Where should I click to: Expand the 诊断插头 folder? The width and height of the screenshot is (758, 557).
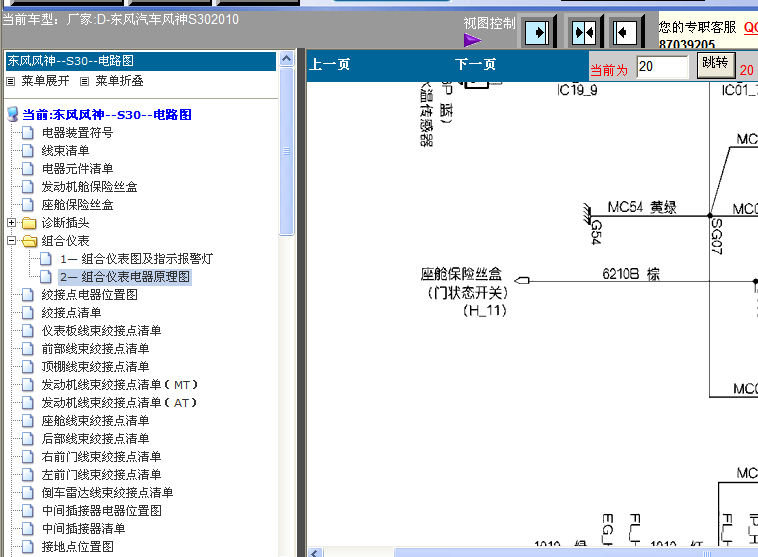[x=12, y=222]
